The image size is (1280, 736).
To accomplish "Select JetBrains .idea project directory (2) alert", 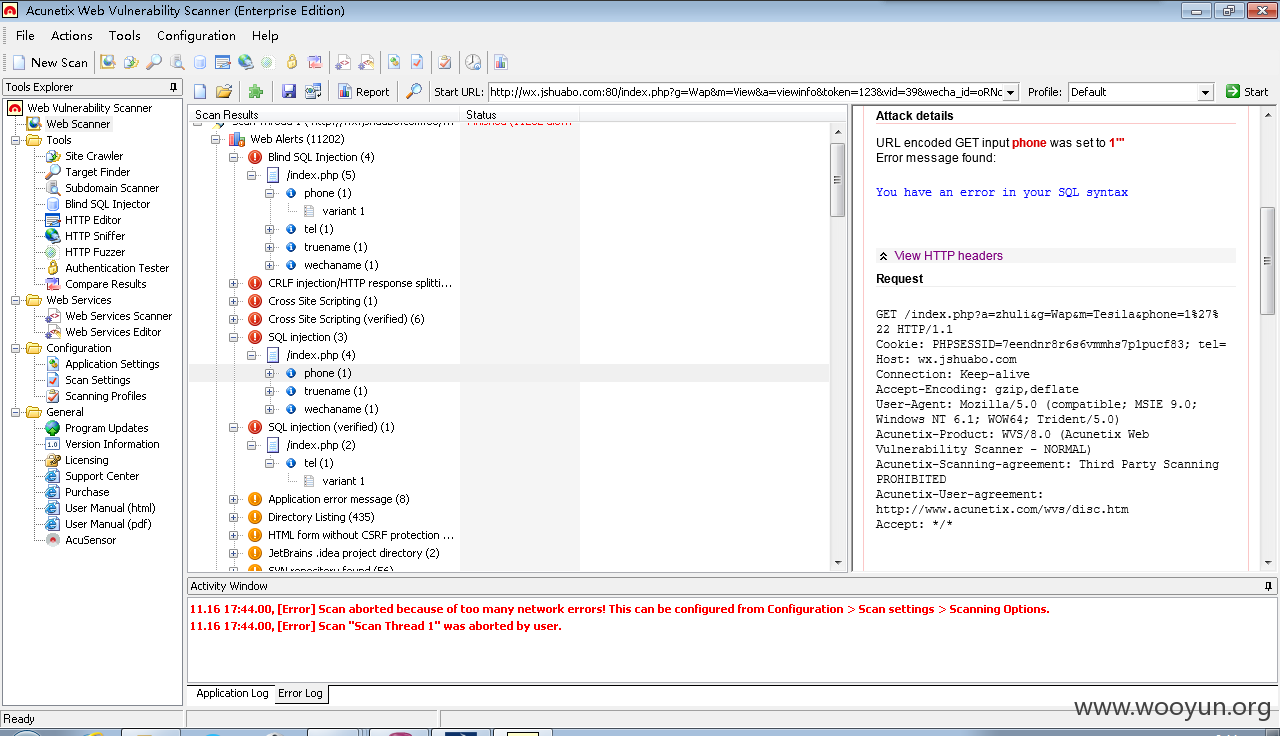I will point(353,553).
